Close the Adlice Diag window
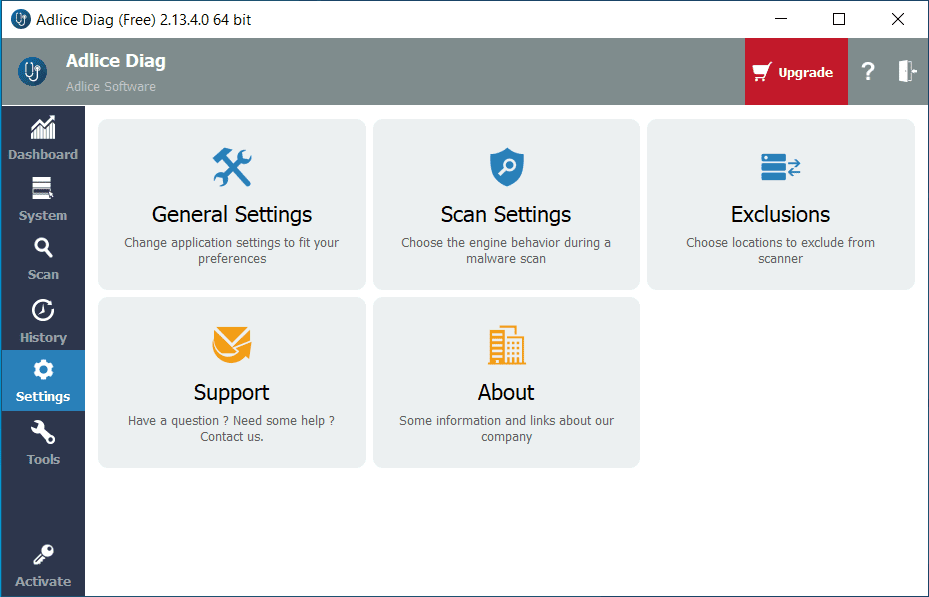929x597 pixels. click(898, 19)
